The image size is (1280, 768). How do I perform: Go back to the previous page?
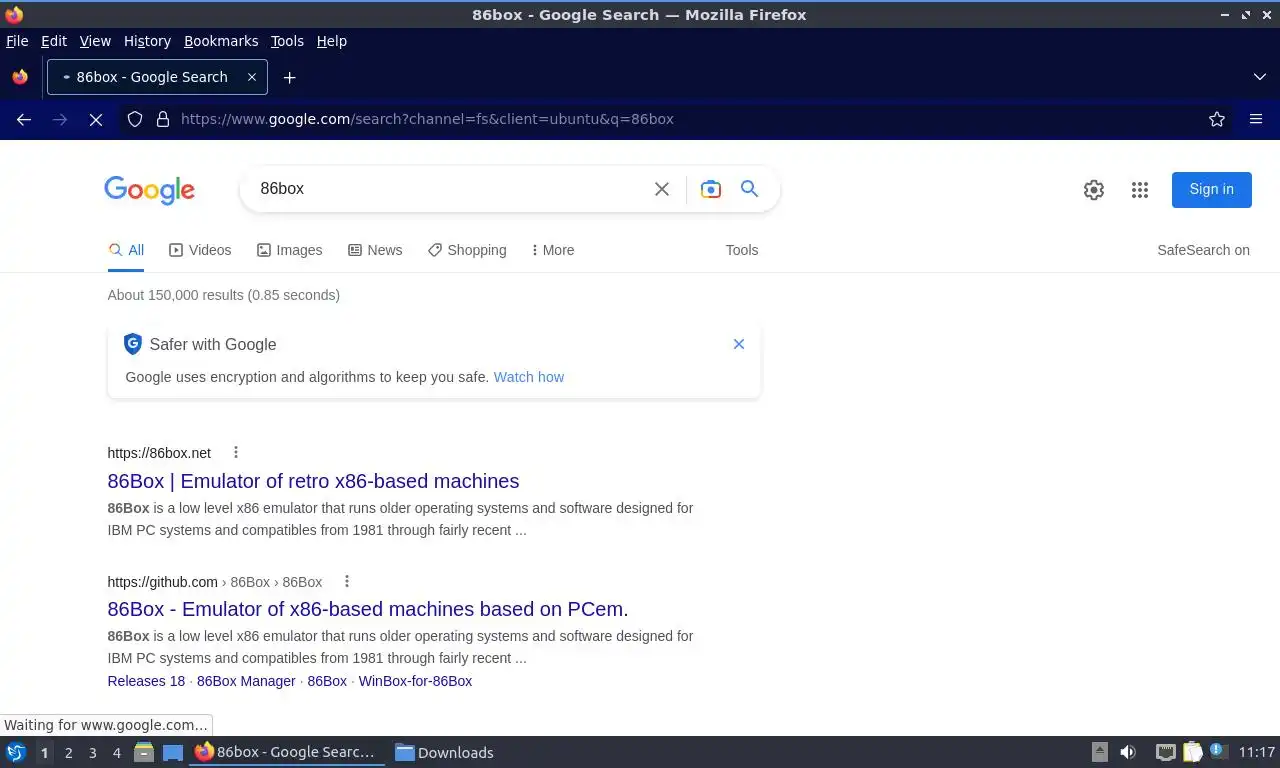(24, 119)
